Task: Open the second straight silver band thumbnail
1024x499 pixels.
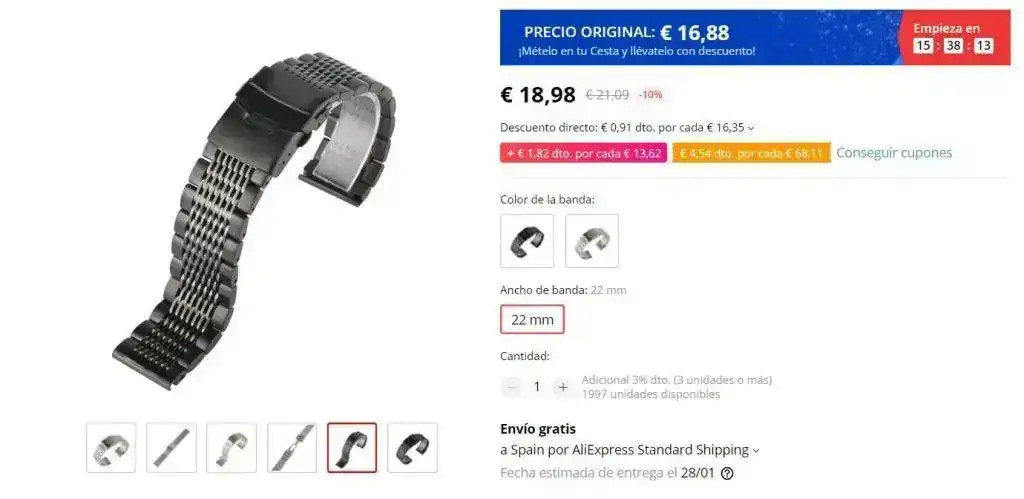Action: (171, 447)
